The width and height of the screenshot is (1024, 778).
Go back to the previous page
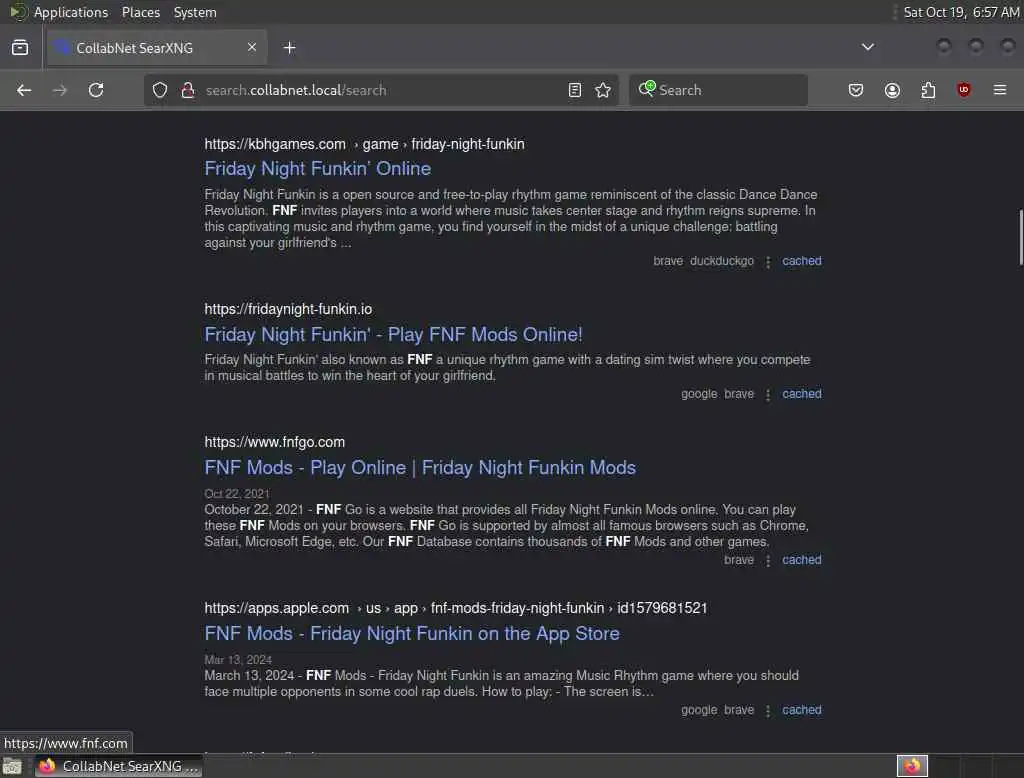(x=24, y=90)
